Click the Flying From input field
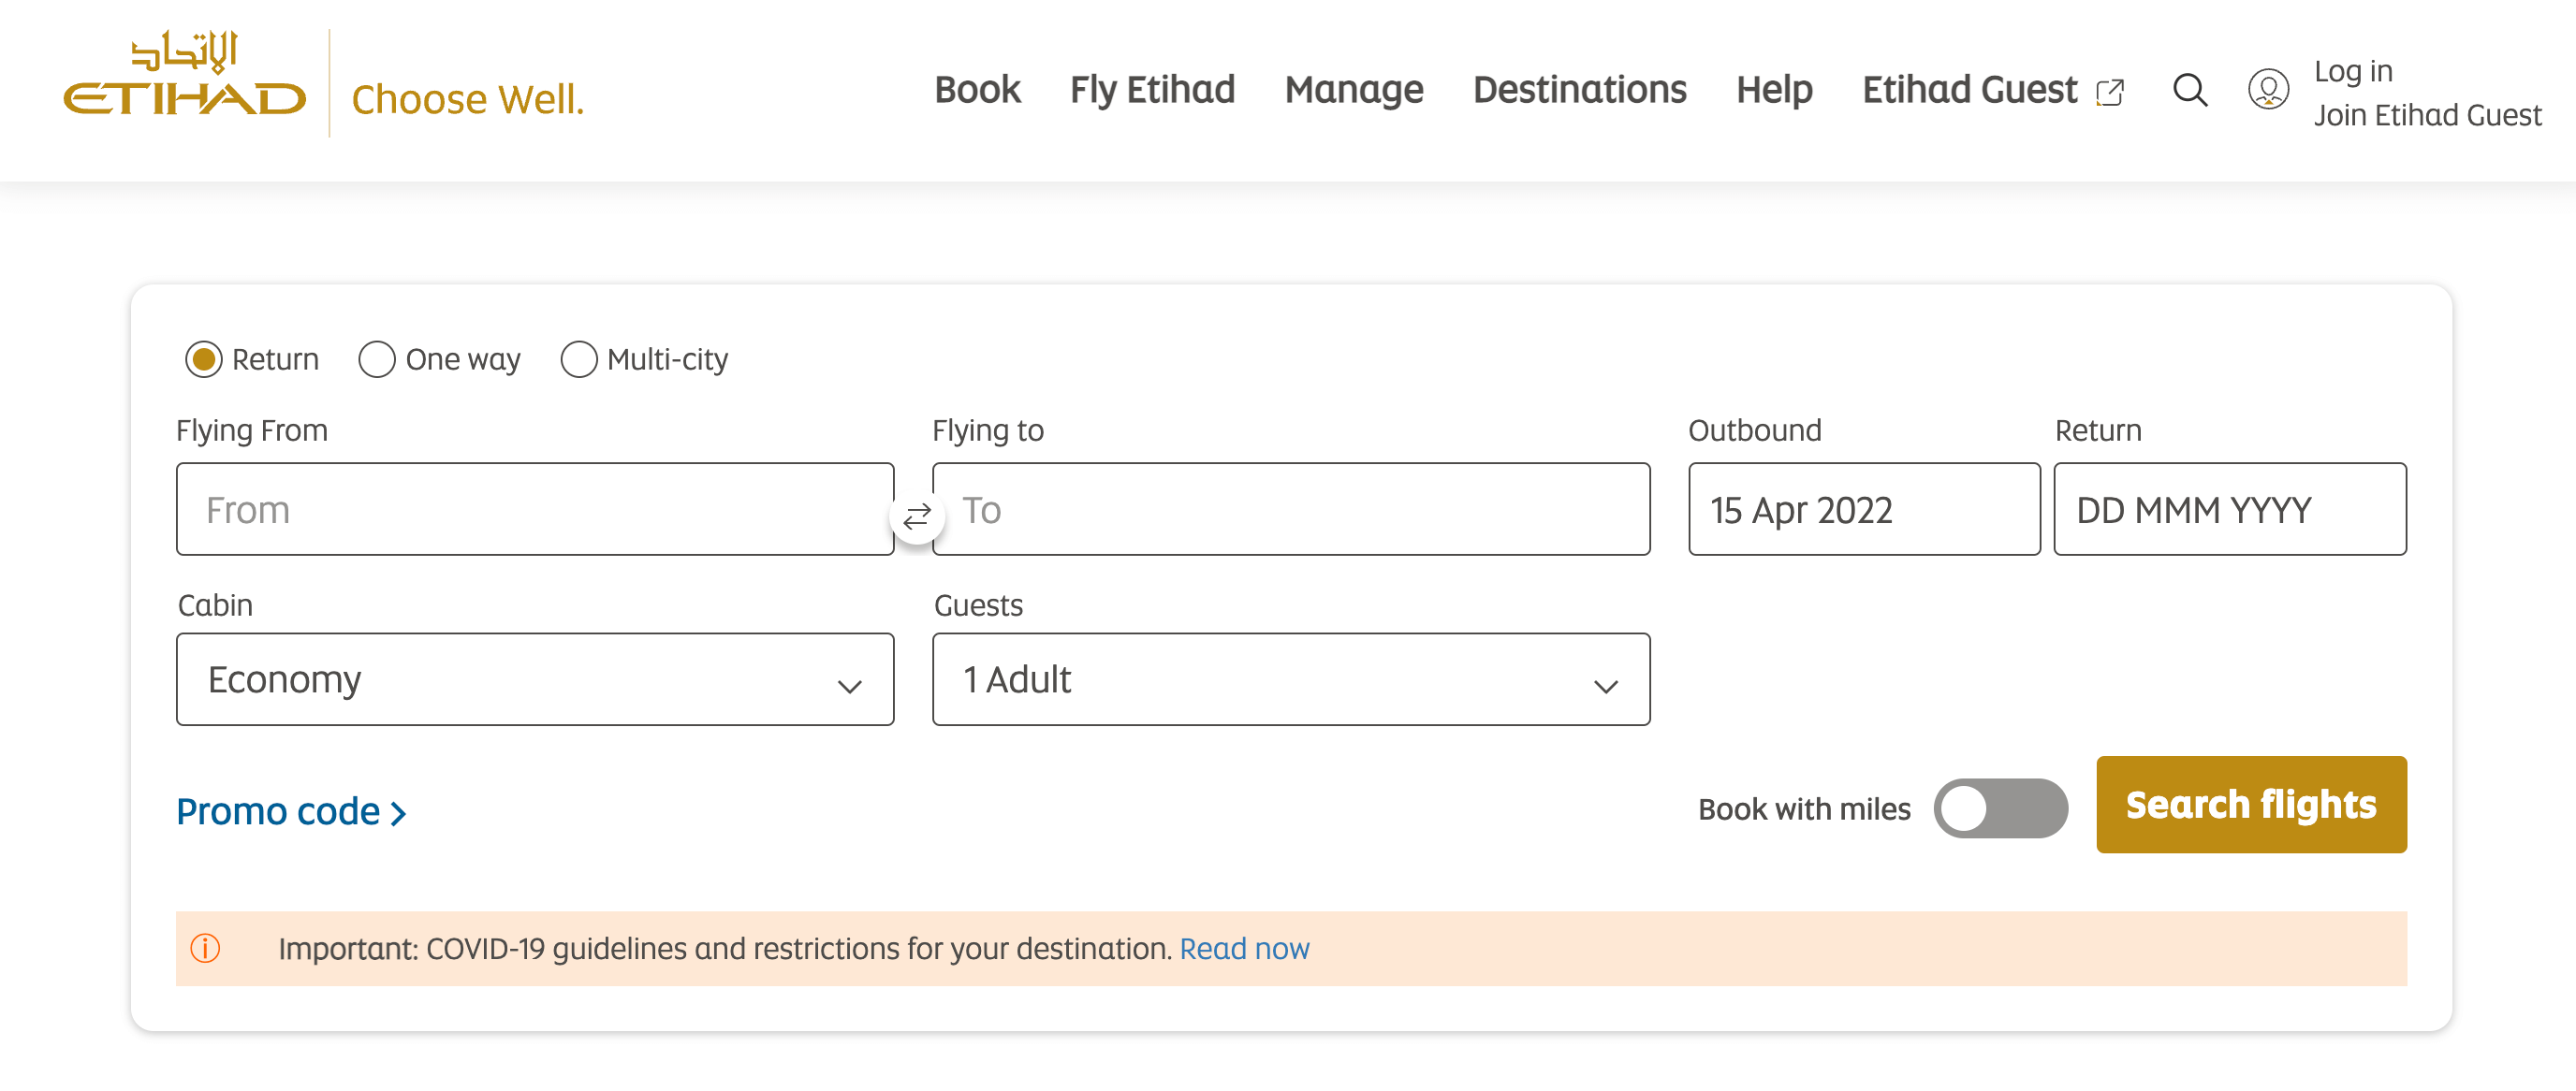 point(535,509)
